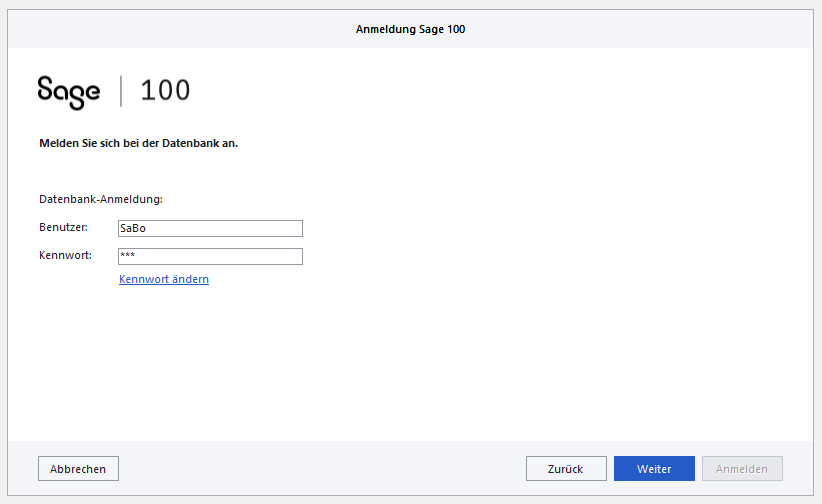Focus the Benutzer input field
822x504 pixels.
[x=210, y=228]
